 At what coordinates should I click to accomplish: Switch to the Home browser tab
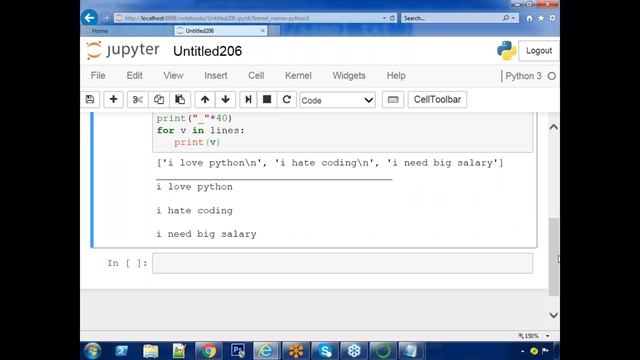click(127, 31)
